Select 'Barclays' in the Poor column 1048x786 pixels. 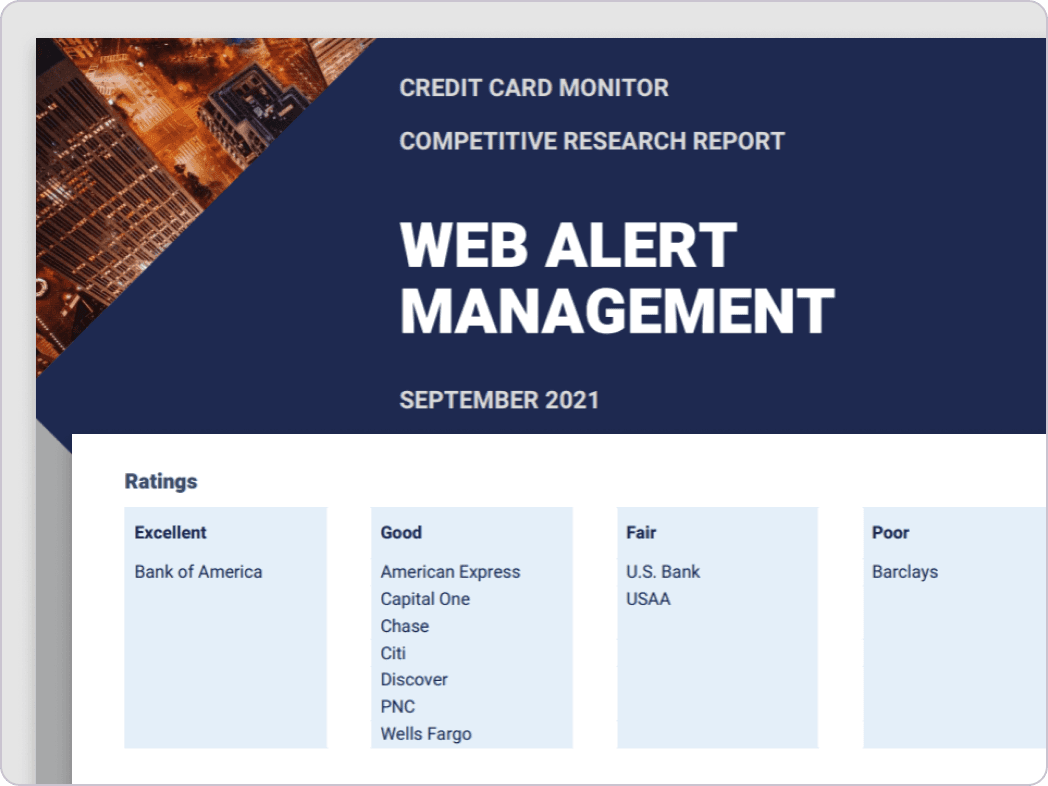pyautogui.click(x=905, y=572)
